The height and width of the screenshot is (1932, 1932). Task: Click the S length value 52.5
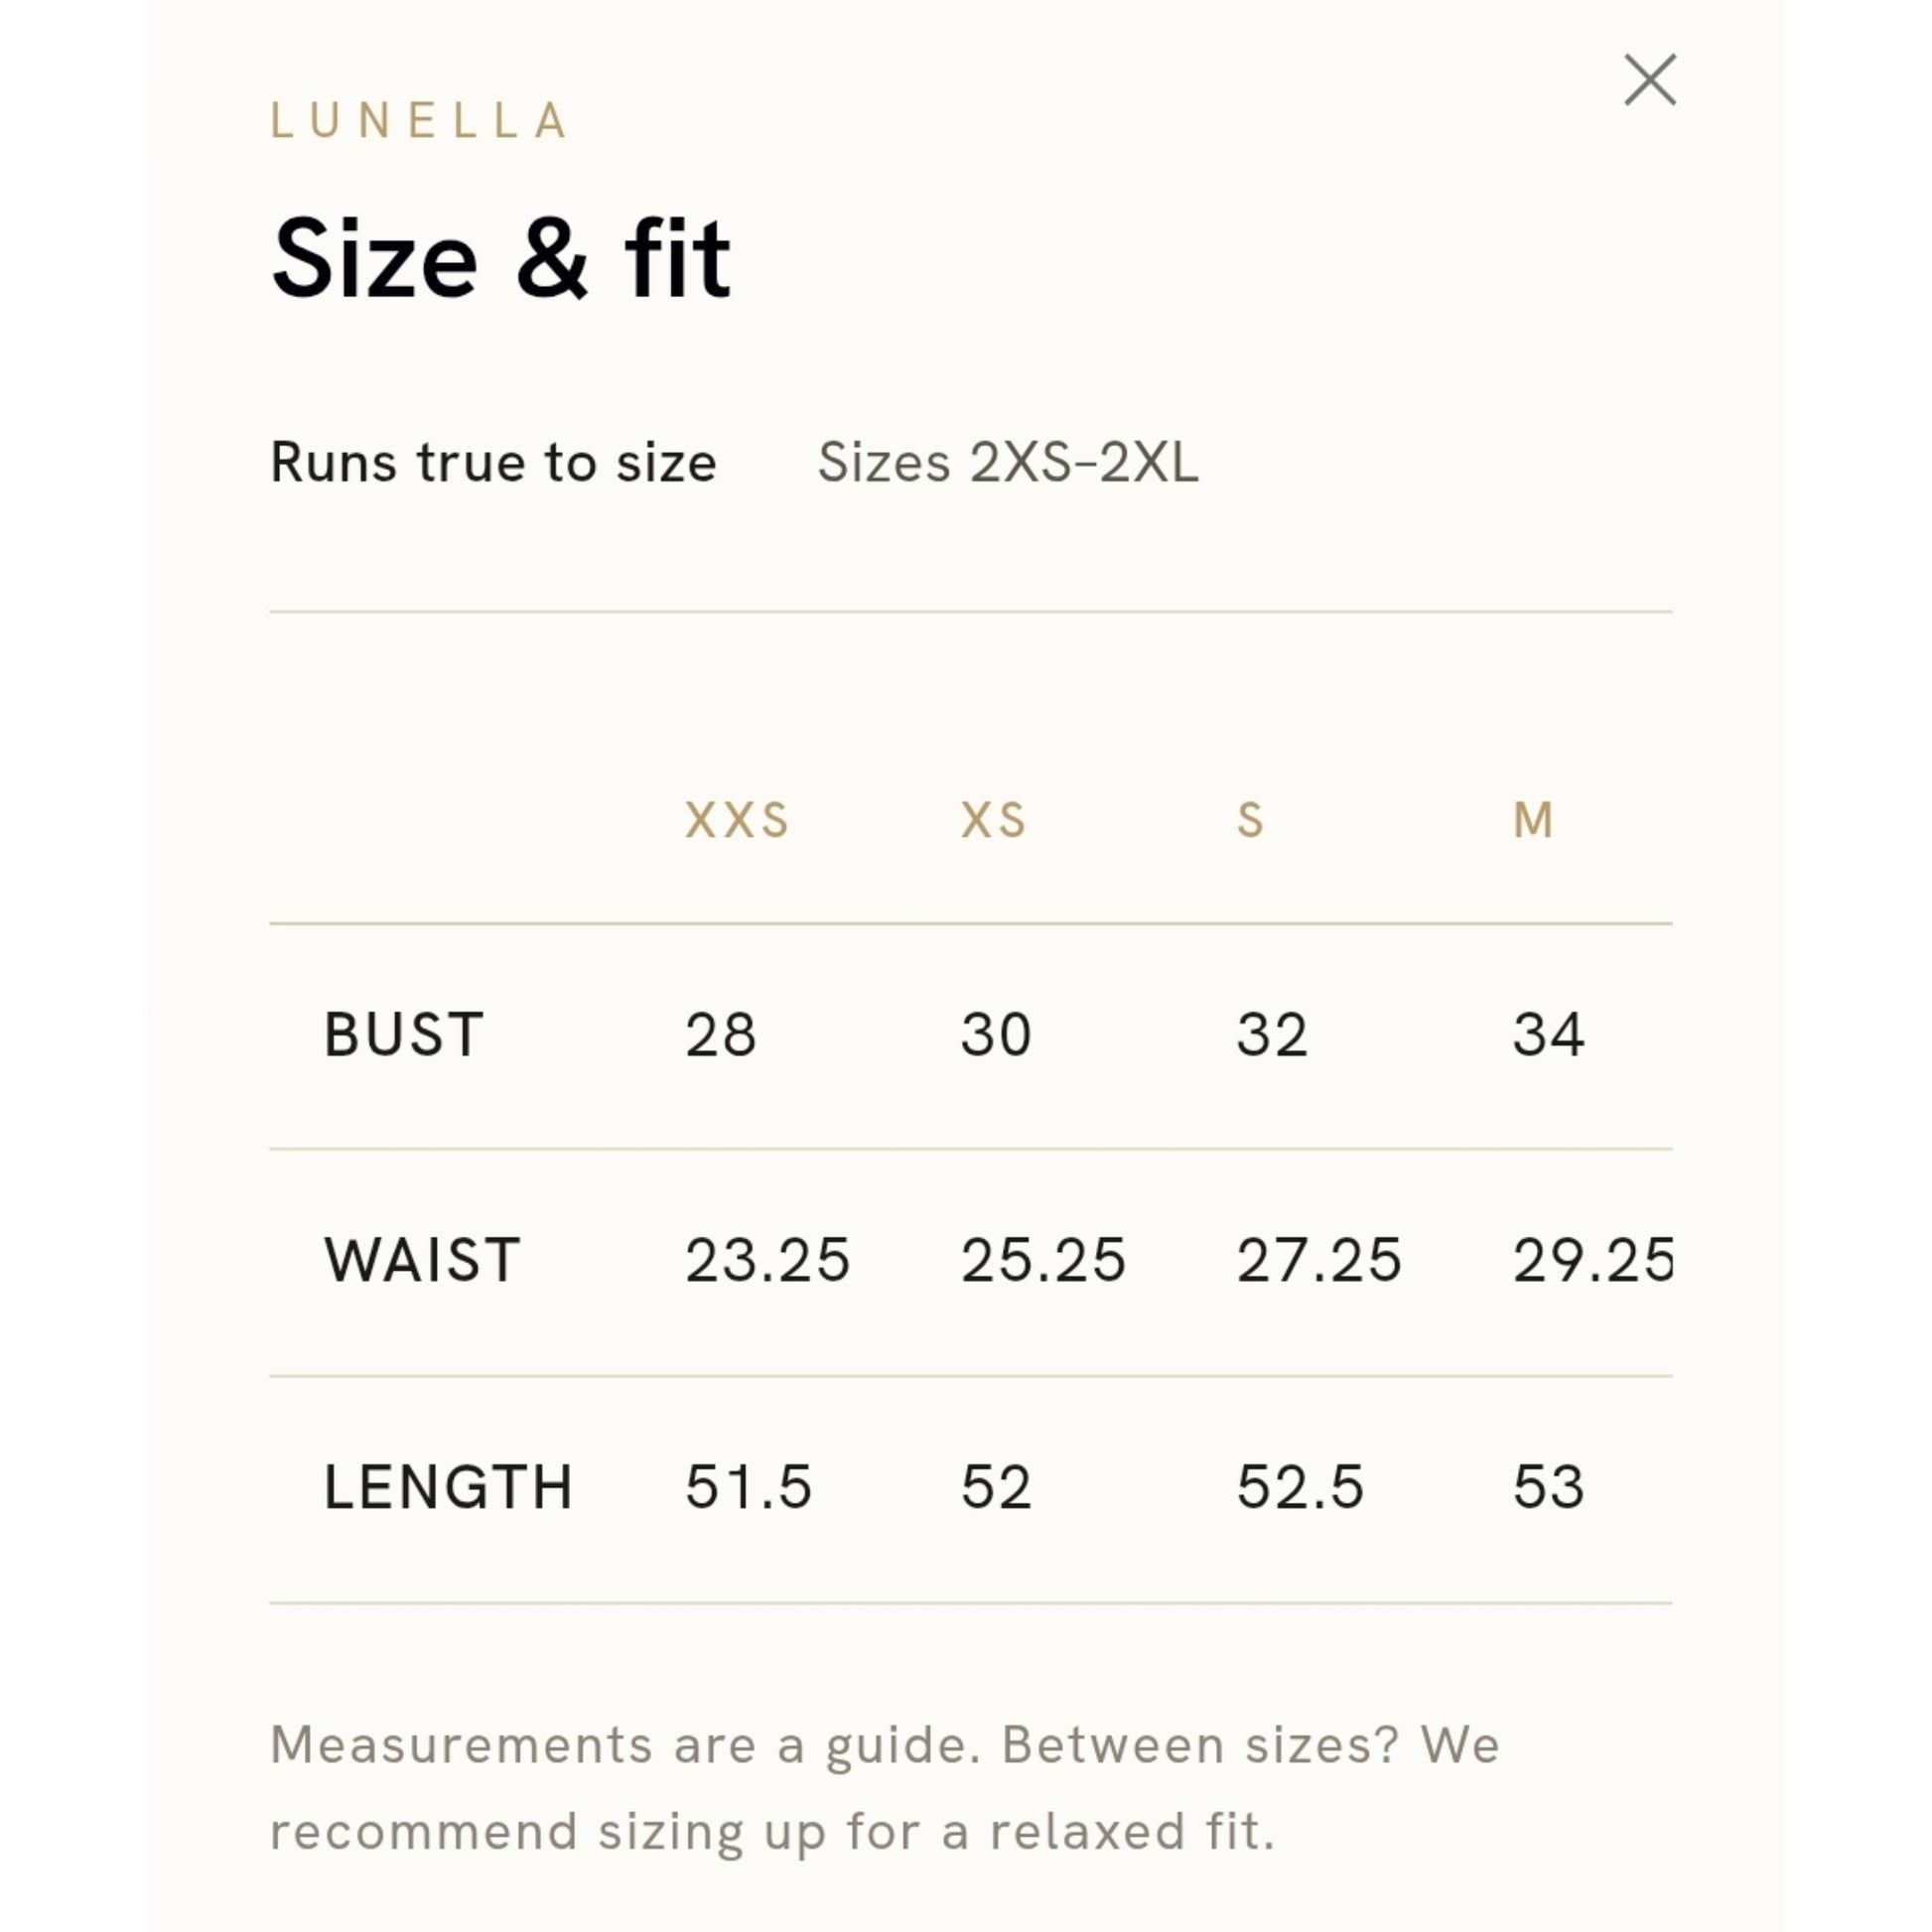pyautogui.click(x=1300, y=1486)
